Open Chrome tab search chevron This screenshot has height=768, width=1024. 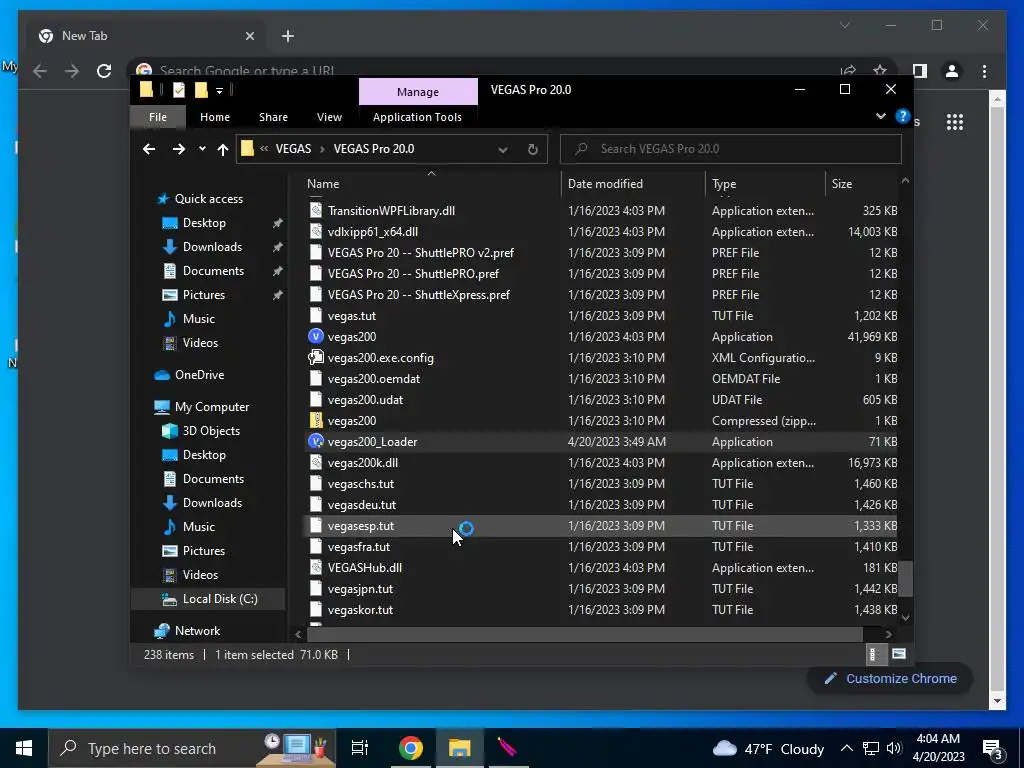pyautogui.click(x=844, y=25)
